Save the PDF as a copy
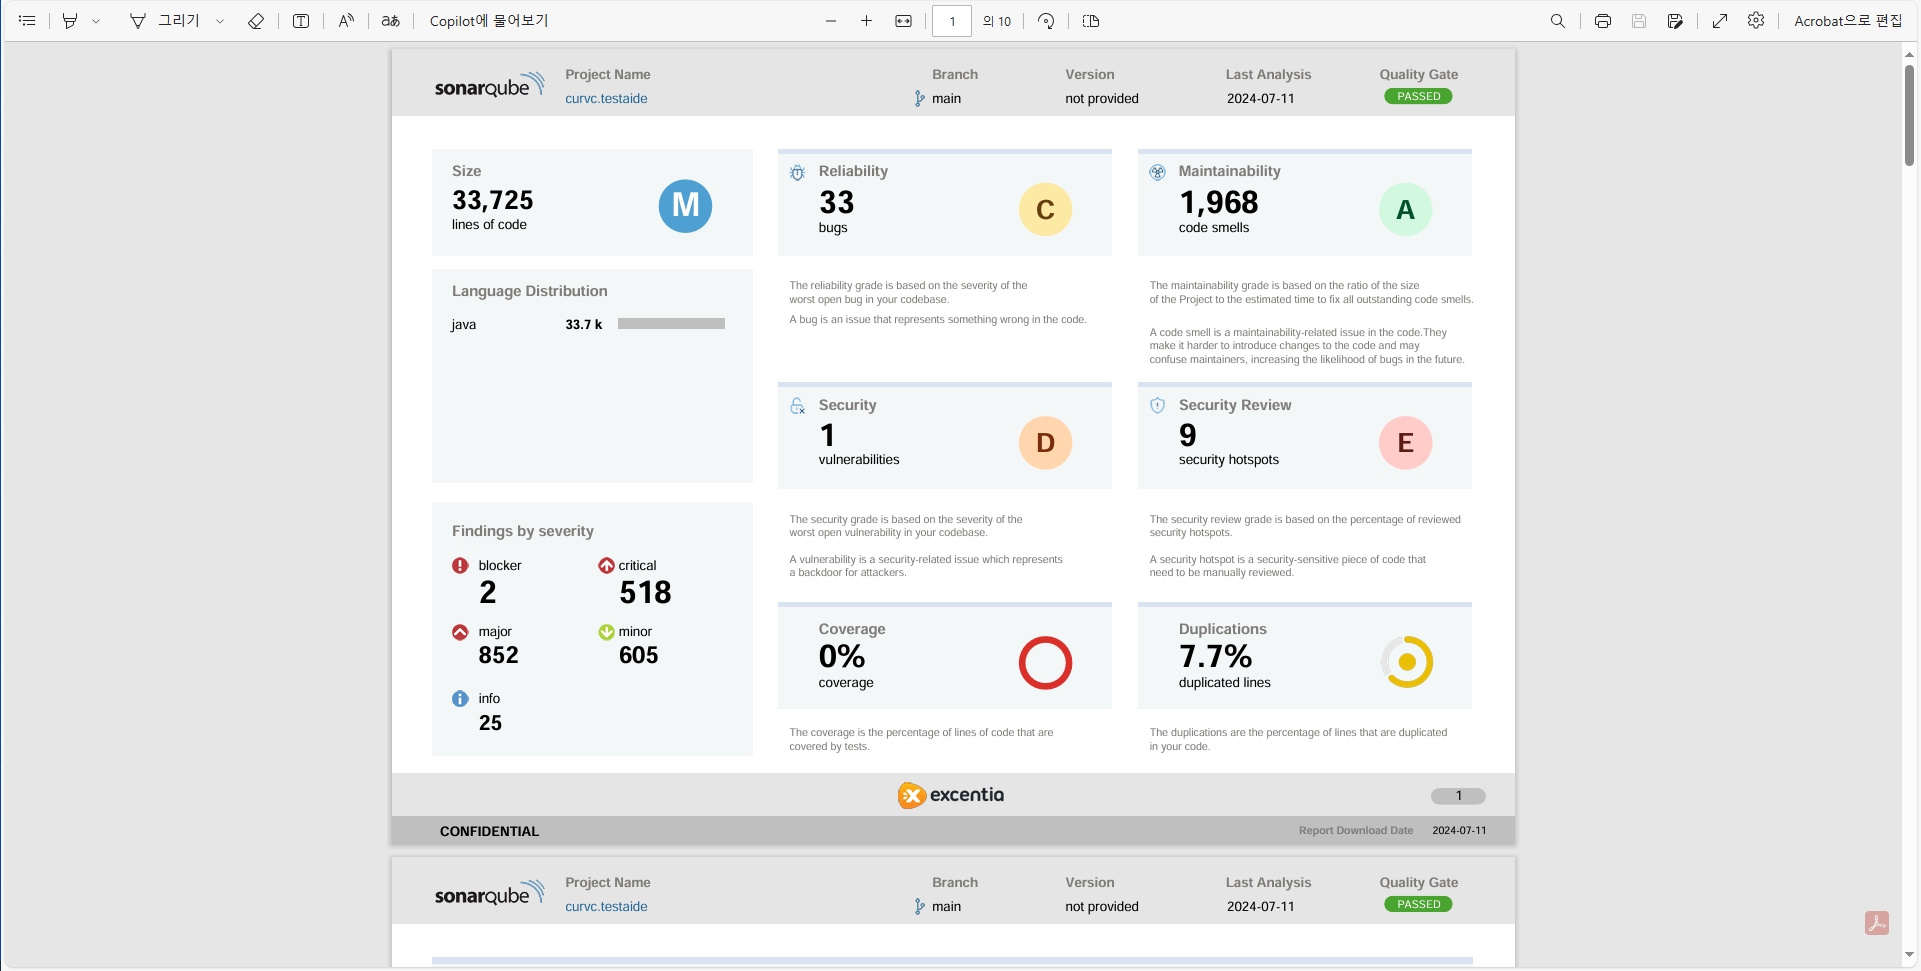Screen dimensions: 1921x971 click(x=1675, y=21)
